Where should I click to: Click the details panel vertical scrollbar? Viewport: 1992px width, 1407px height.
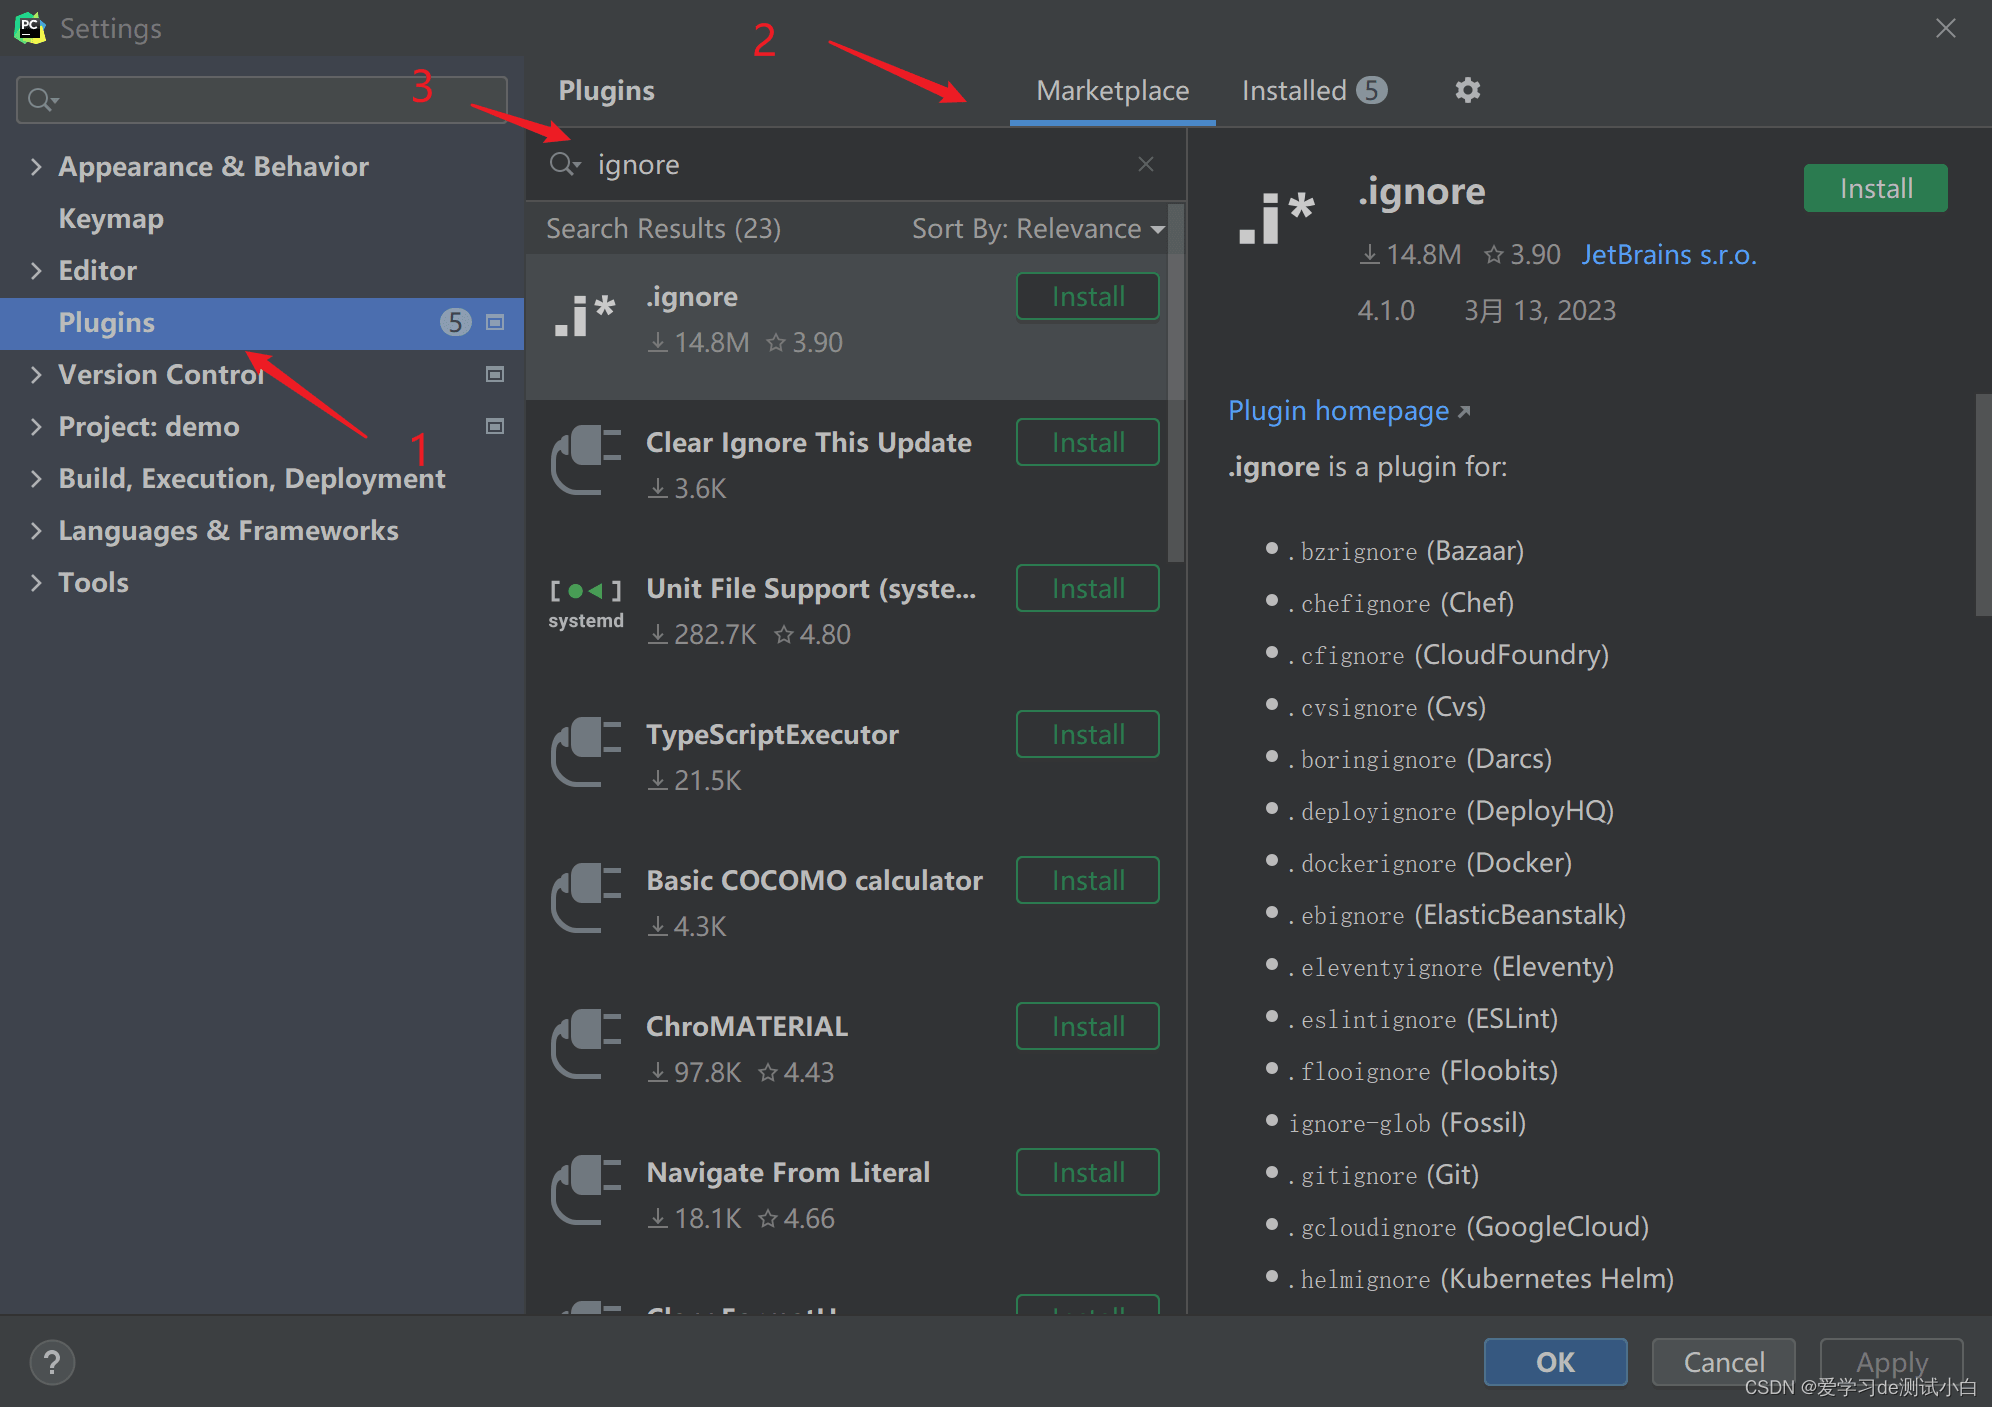1983,505
